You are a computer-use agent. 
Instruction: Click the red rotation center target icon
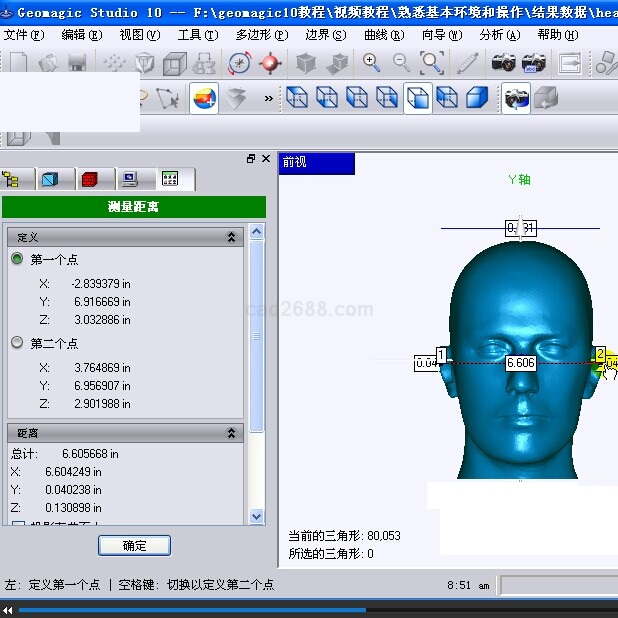270,63
